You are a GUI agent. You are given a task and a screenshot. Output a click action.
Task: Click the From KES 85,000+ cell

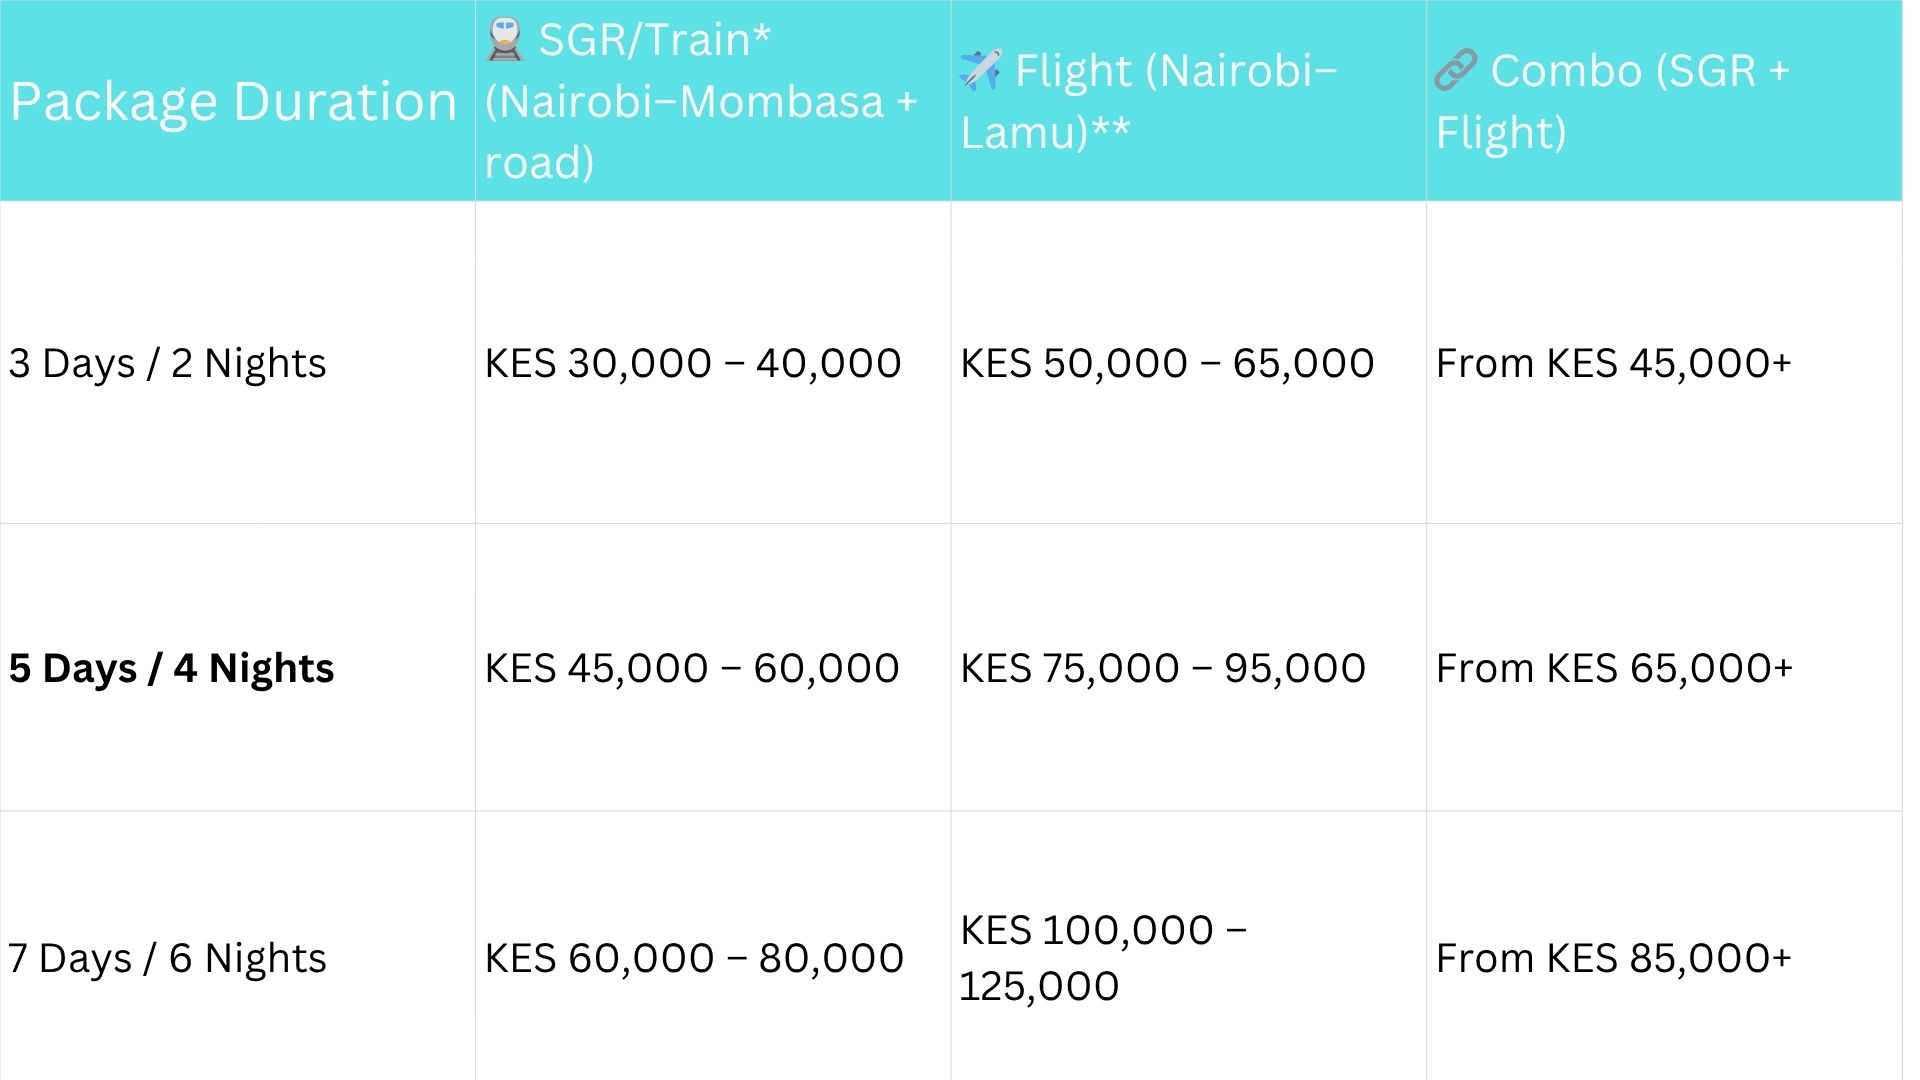pos(1613,958)
